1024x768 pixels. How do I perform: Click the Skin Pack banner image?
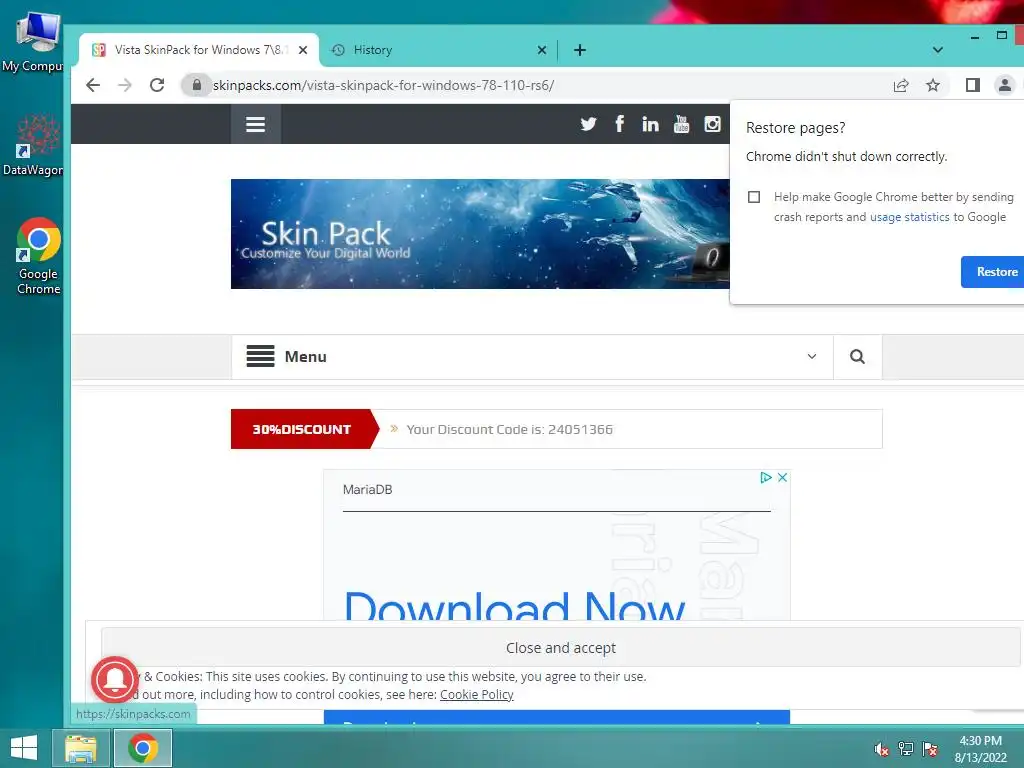coord(480,234)
